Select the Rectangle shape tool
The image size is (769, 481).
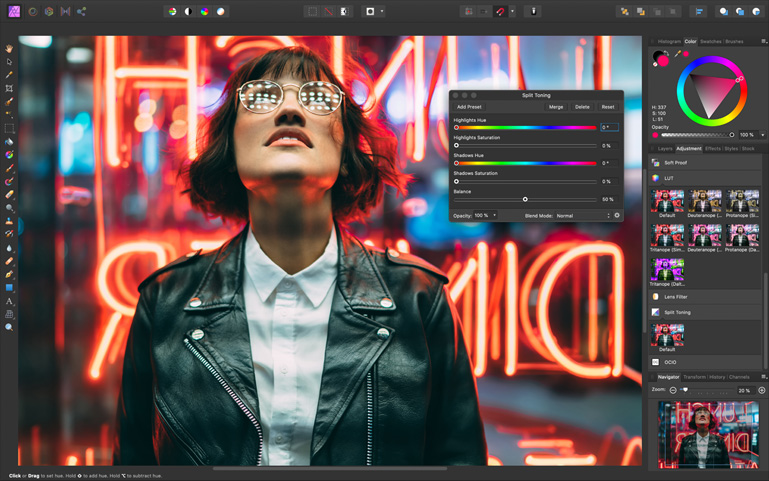click(x=9, y=288)
